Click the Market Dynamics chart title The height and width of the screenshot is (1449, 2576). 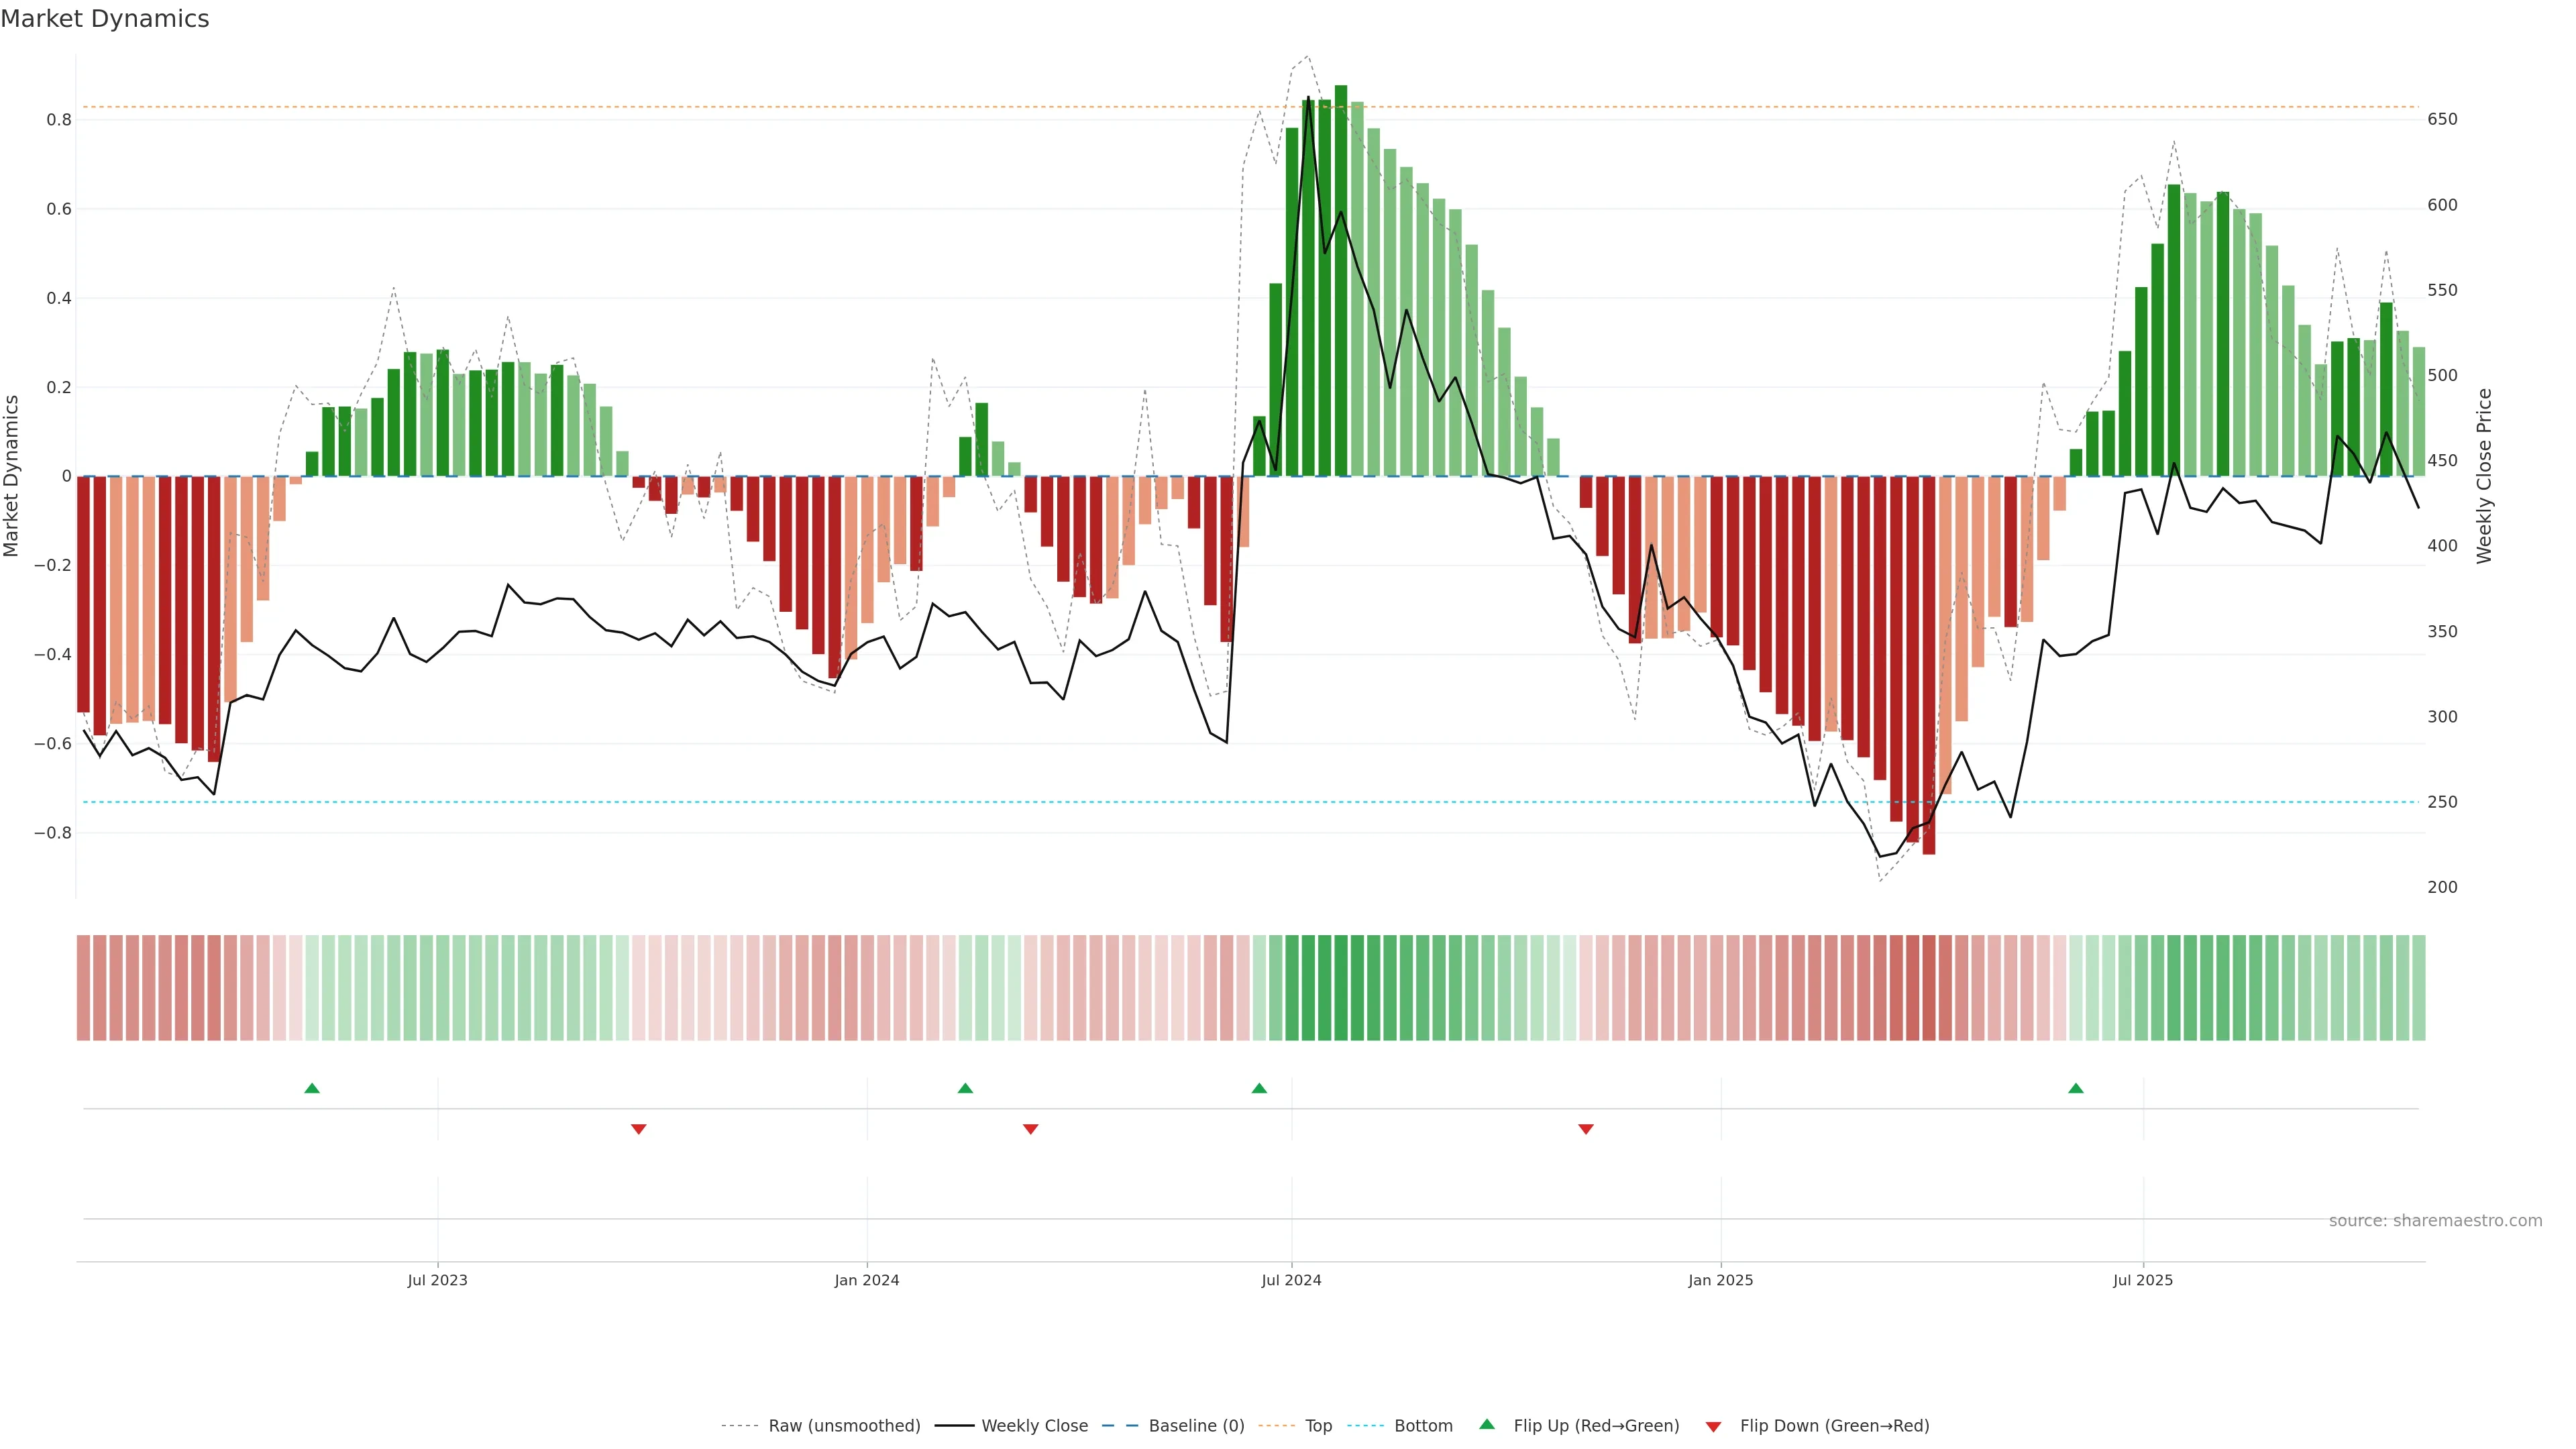pyautogui.click(x=105, y=19)
